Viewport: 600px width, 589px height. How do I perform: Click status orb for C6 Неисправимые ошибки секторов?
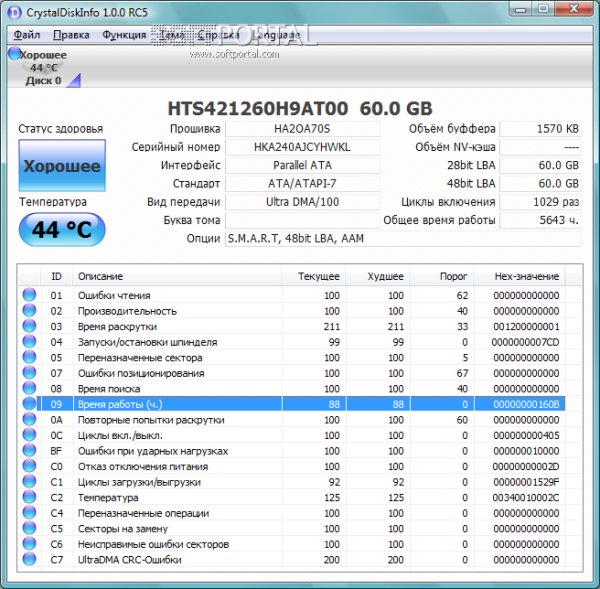29,543
